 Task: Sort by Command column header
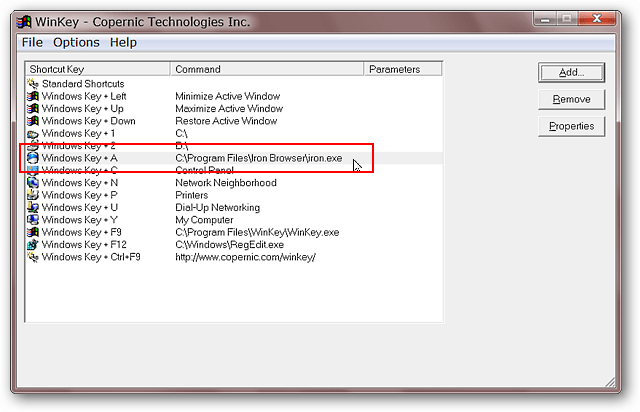pyautogui.click(x=267, y=69)
